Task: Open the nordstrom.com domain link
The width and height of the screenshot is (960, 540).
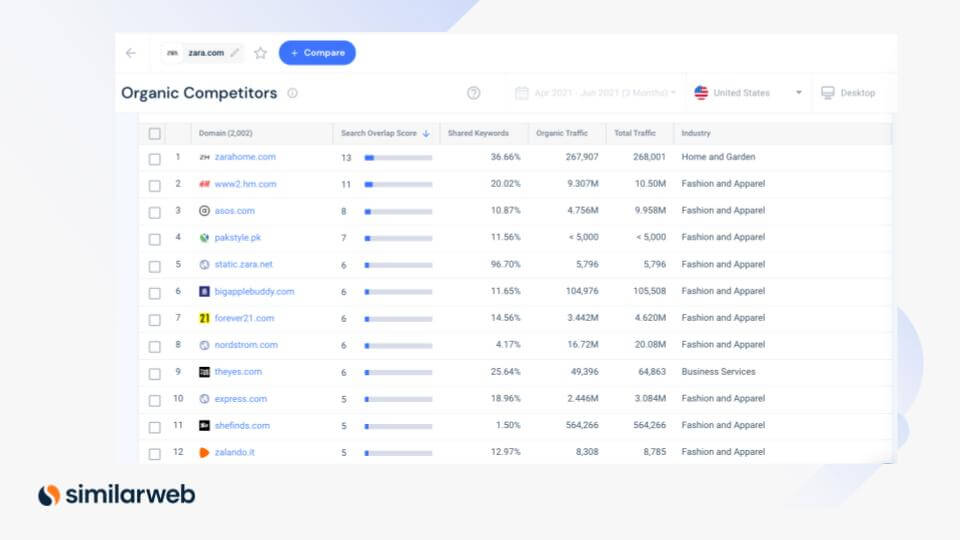Action: click(246, 345)
